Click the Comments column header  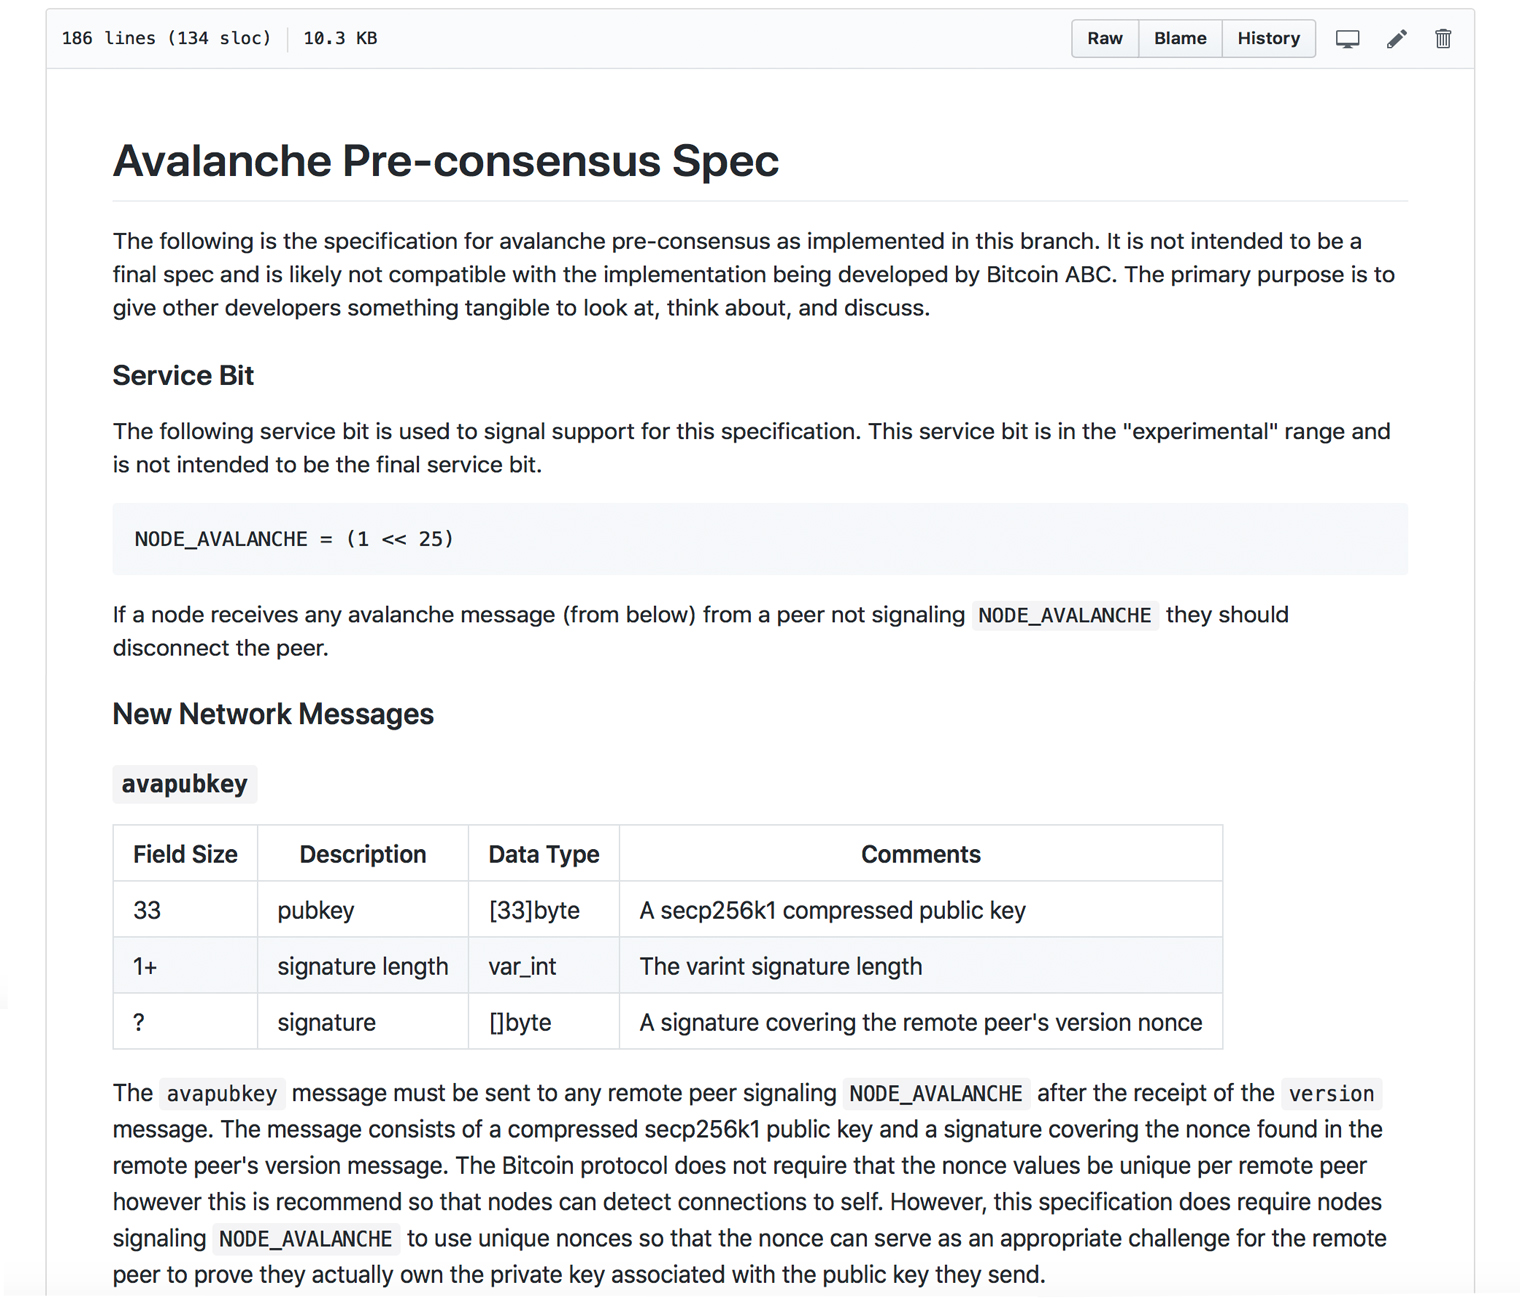[x=920, y=854]
